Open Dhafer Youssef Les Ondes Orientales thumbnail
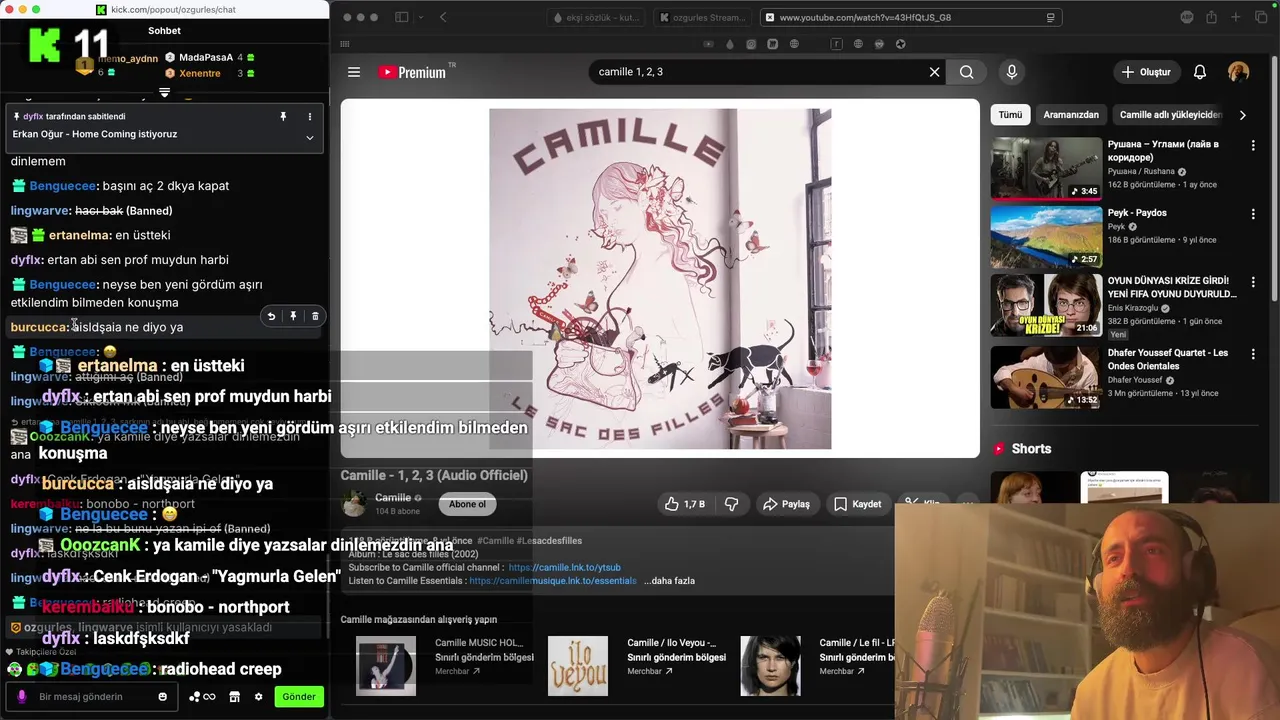 pos(1046,377)
